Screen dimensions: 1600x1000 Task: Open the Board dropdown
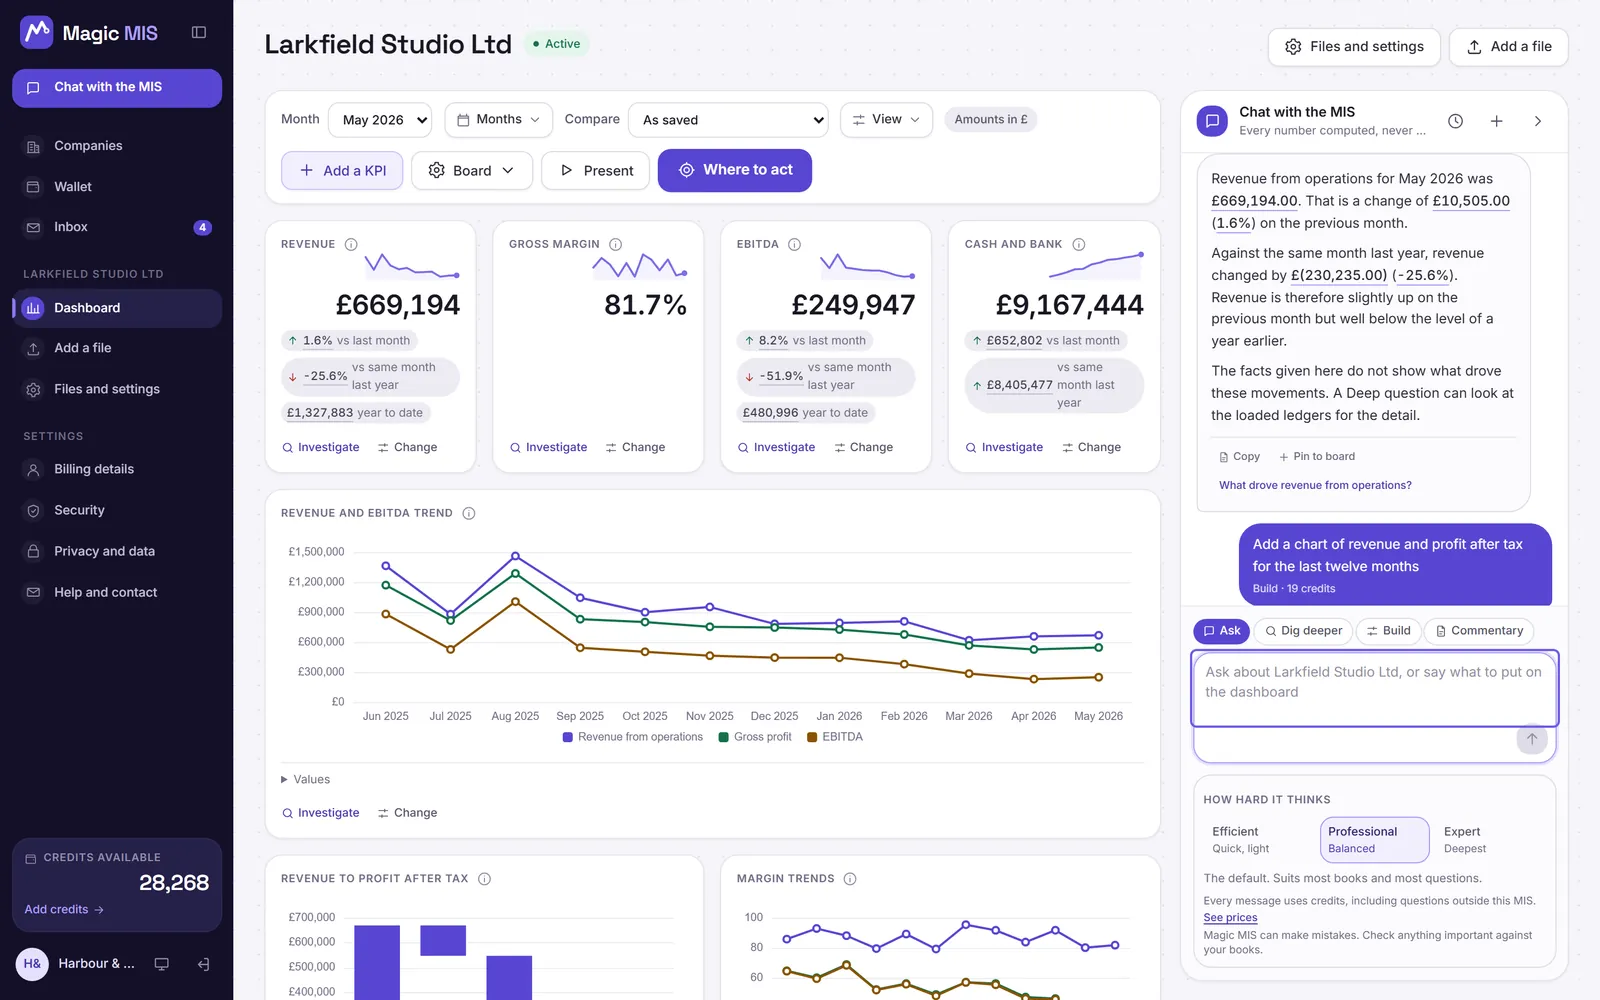coord(472,171)
